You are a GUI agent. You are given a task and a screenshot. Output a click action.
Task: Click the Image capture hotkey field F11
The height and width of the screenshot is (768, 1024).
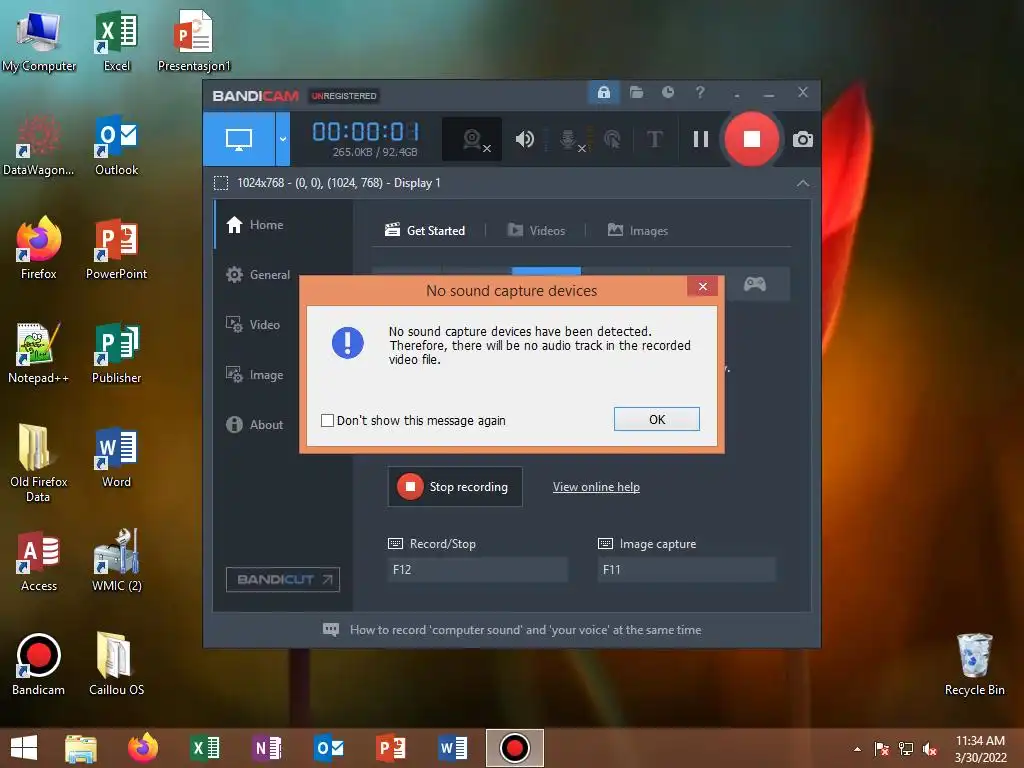686,569
